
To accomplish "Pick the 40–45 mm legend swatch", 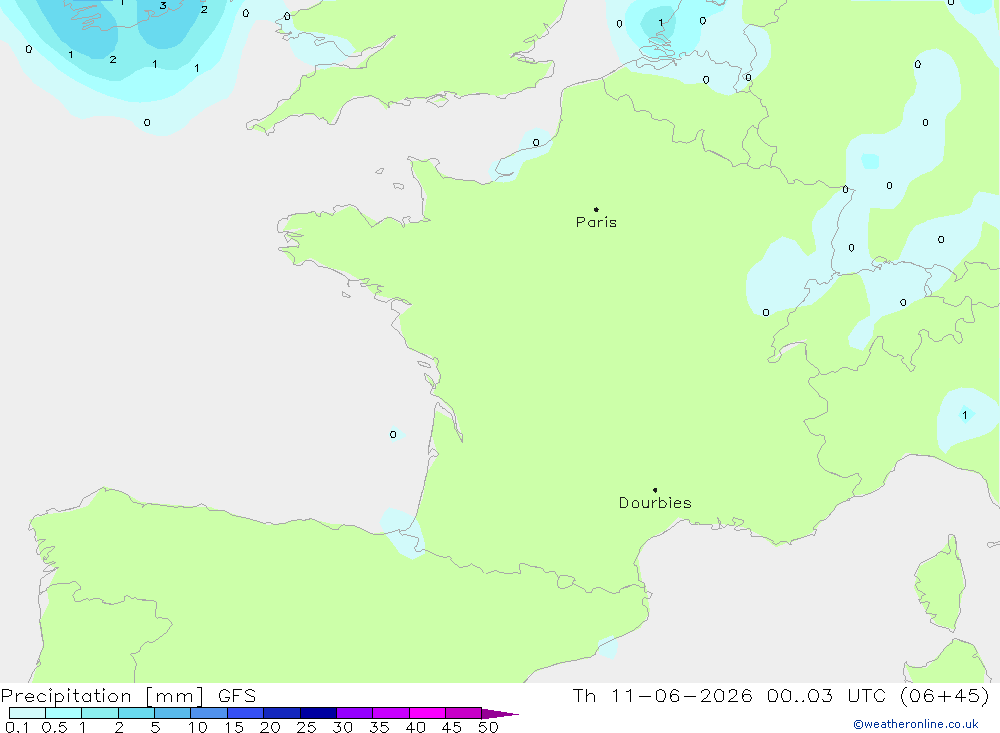I will coord(427,713).
